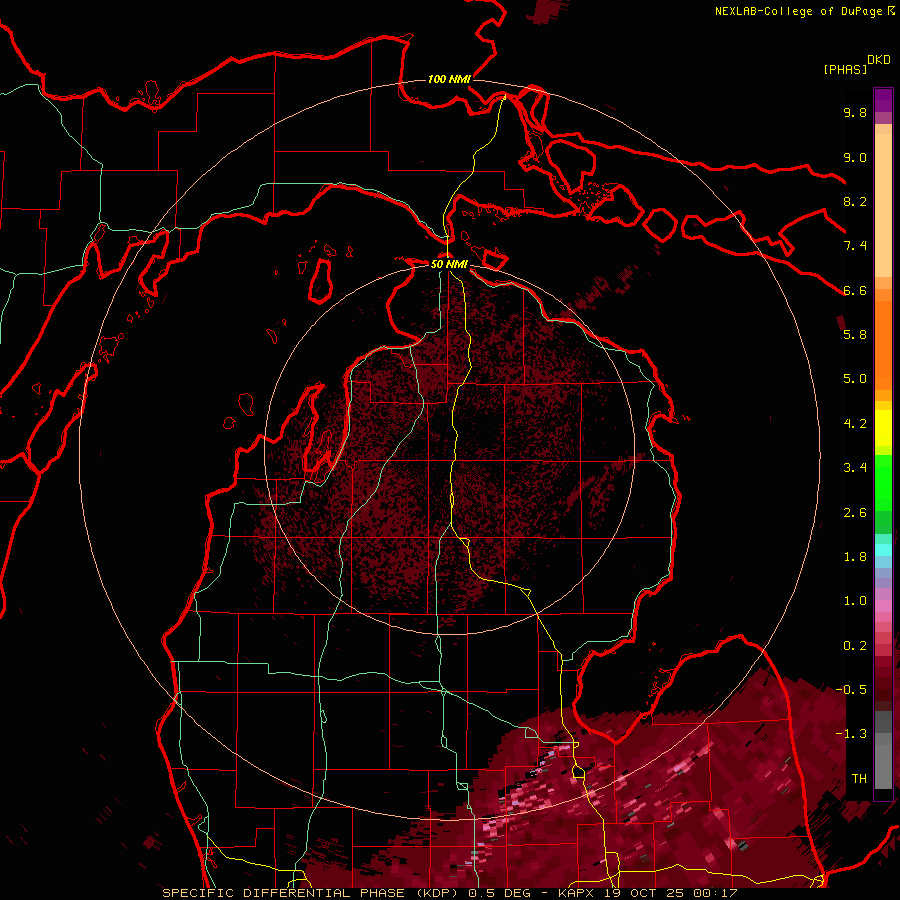The width and height of the screenshot is (900, 900).
Task: Pick the cyan segment of the color bar
Action: 883,550
